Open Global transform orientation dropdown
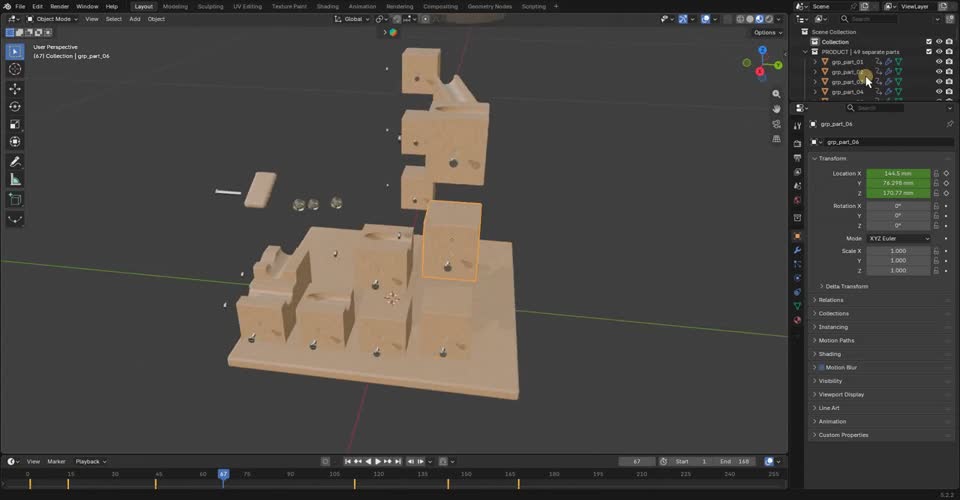Viewport: 960px width, 500px height. [352, 19]
